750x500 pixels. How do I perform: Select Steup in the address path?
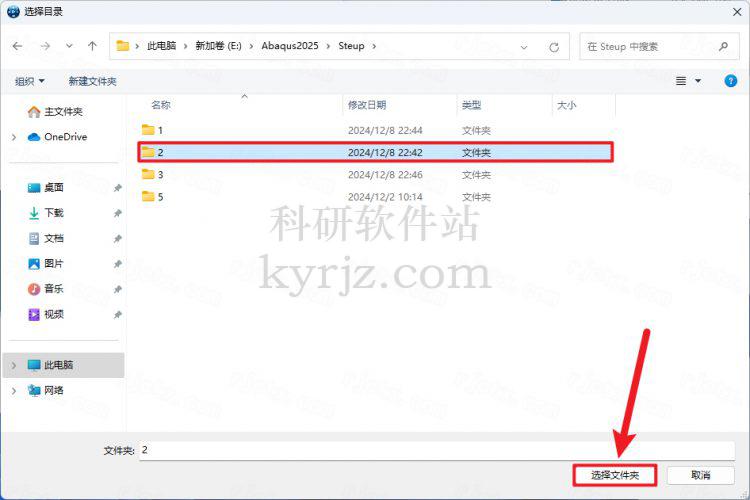click(351, 46)
